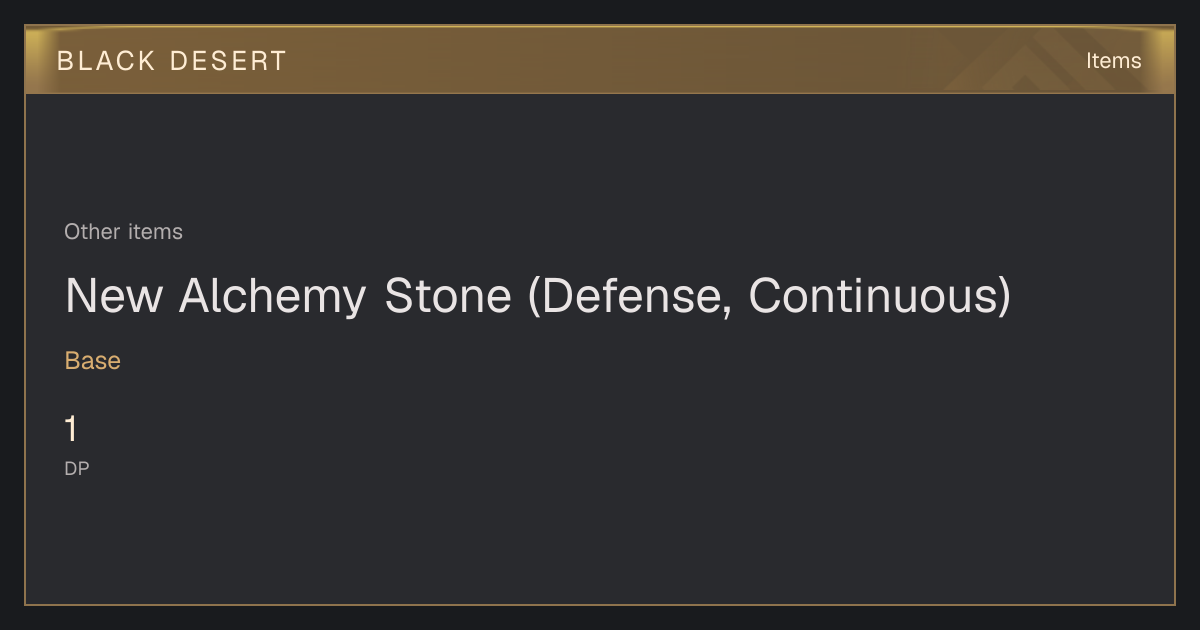Click the word Alchemy in the title
This screenshot has width=1200, height=630.
point(272,296)
